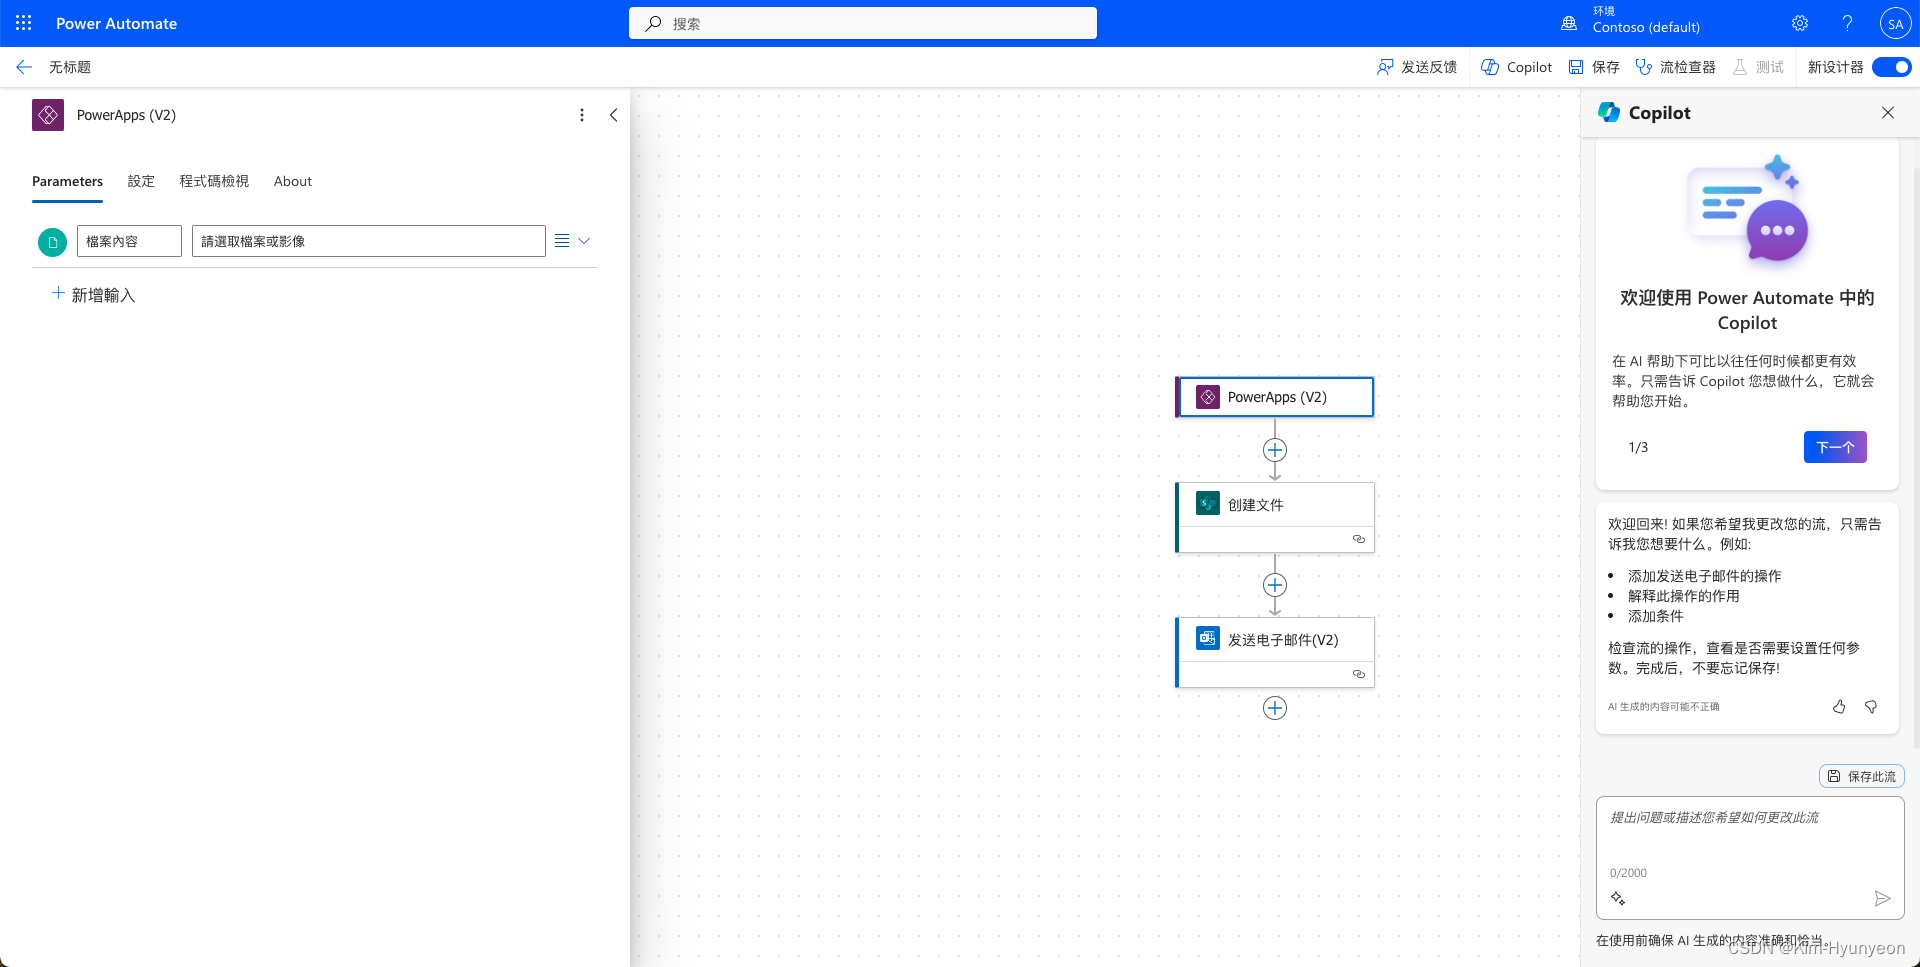Toggle the 新设计器 switch

[x=1891, y=67]
